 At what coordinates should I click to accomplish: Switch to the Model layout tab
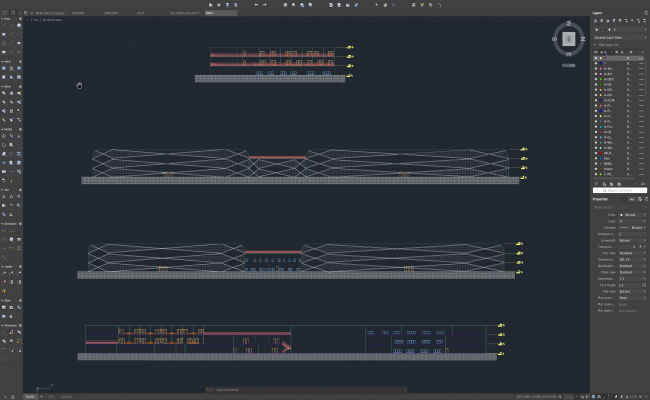[x=30, y=396]
